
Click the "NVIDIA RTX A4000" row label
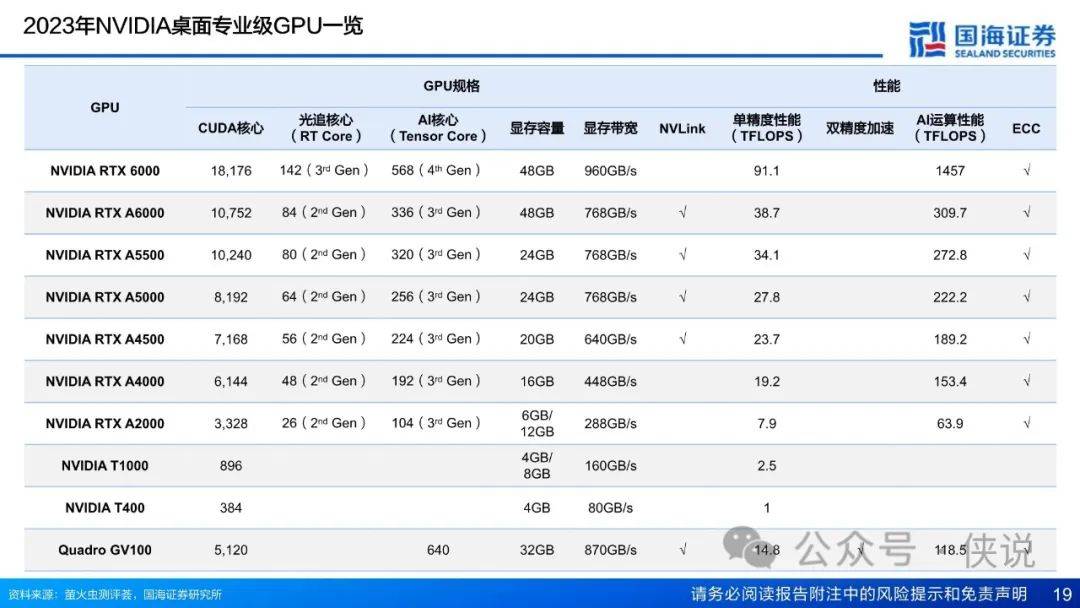[105, 381]
